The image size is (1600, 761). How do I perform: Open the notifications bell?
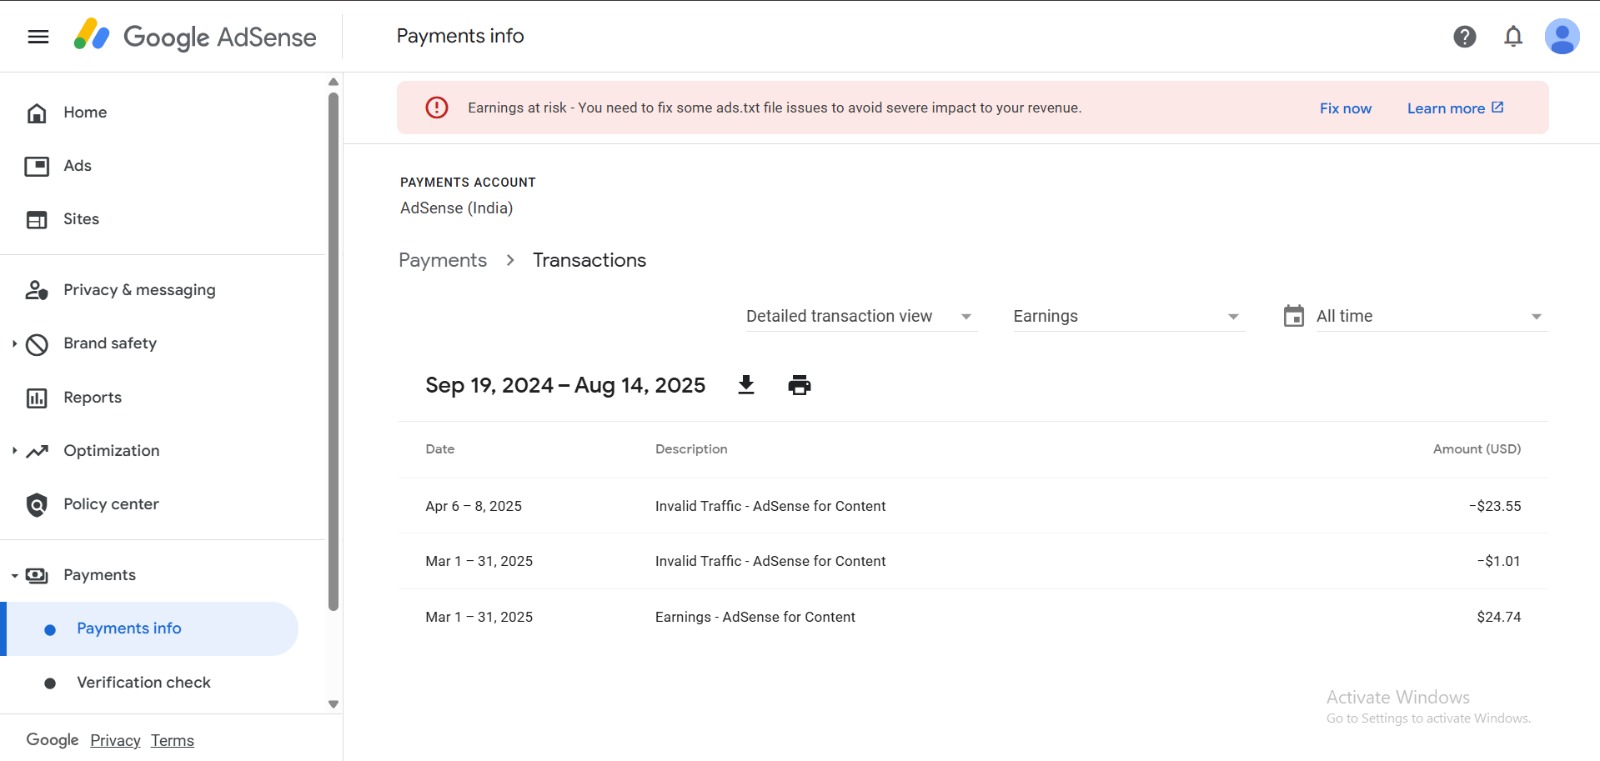click(1513, 37)
